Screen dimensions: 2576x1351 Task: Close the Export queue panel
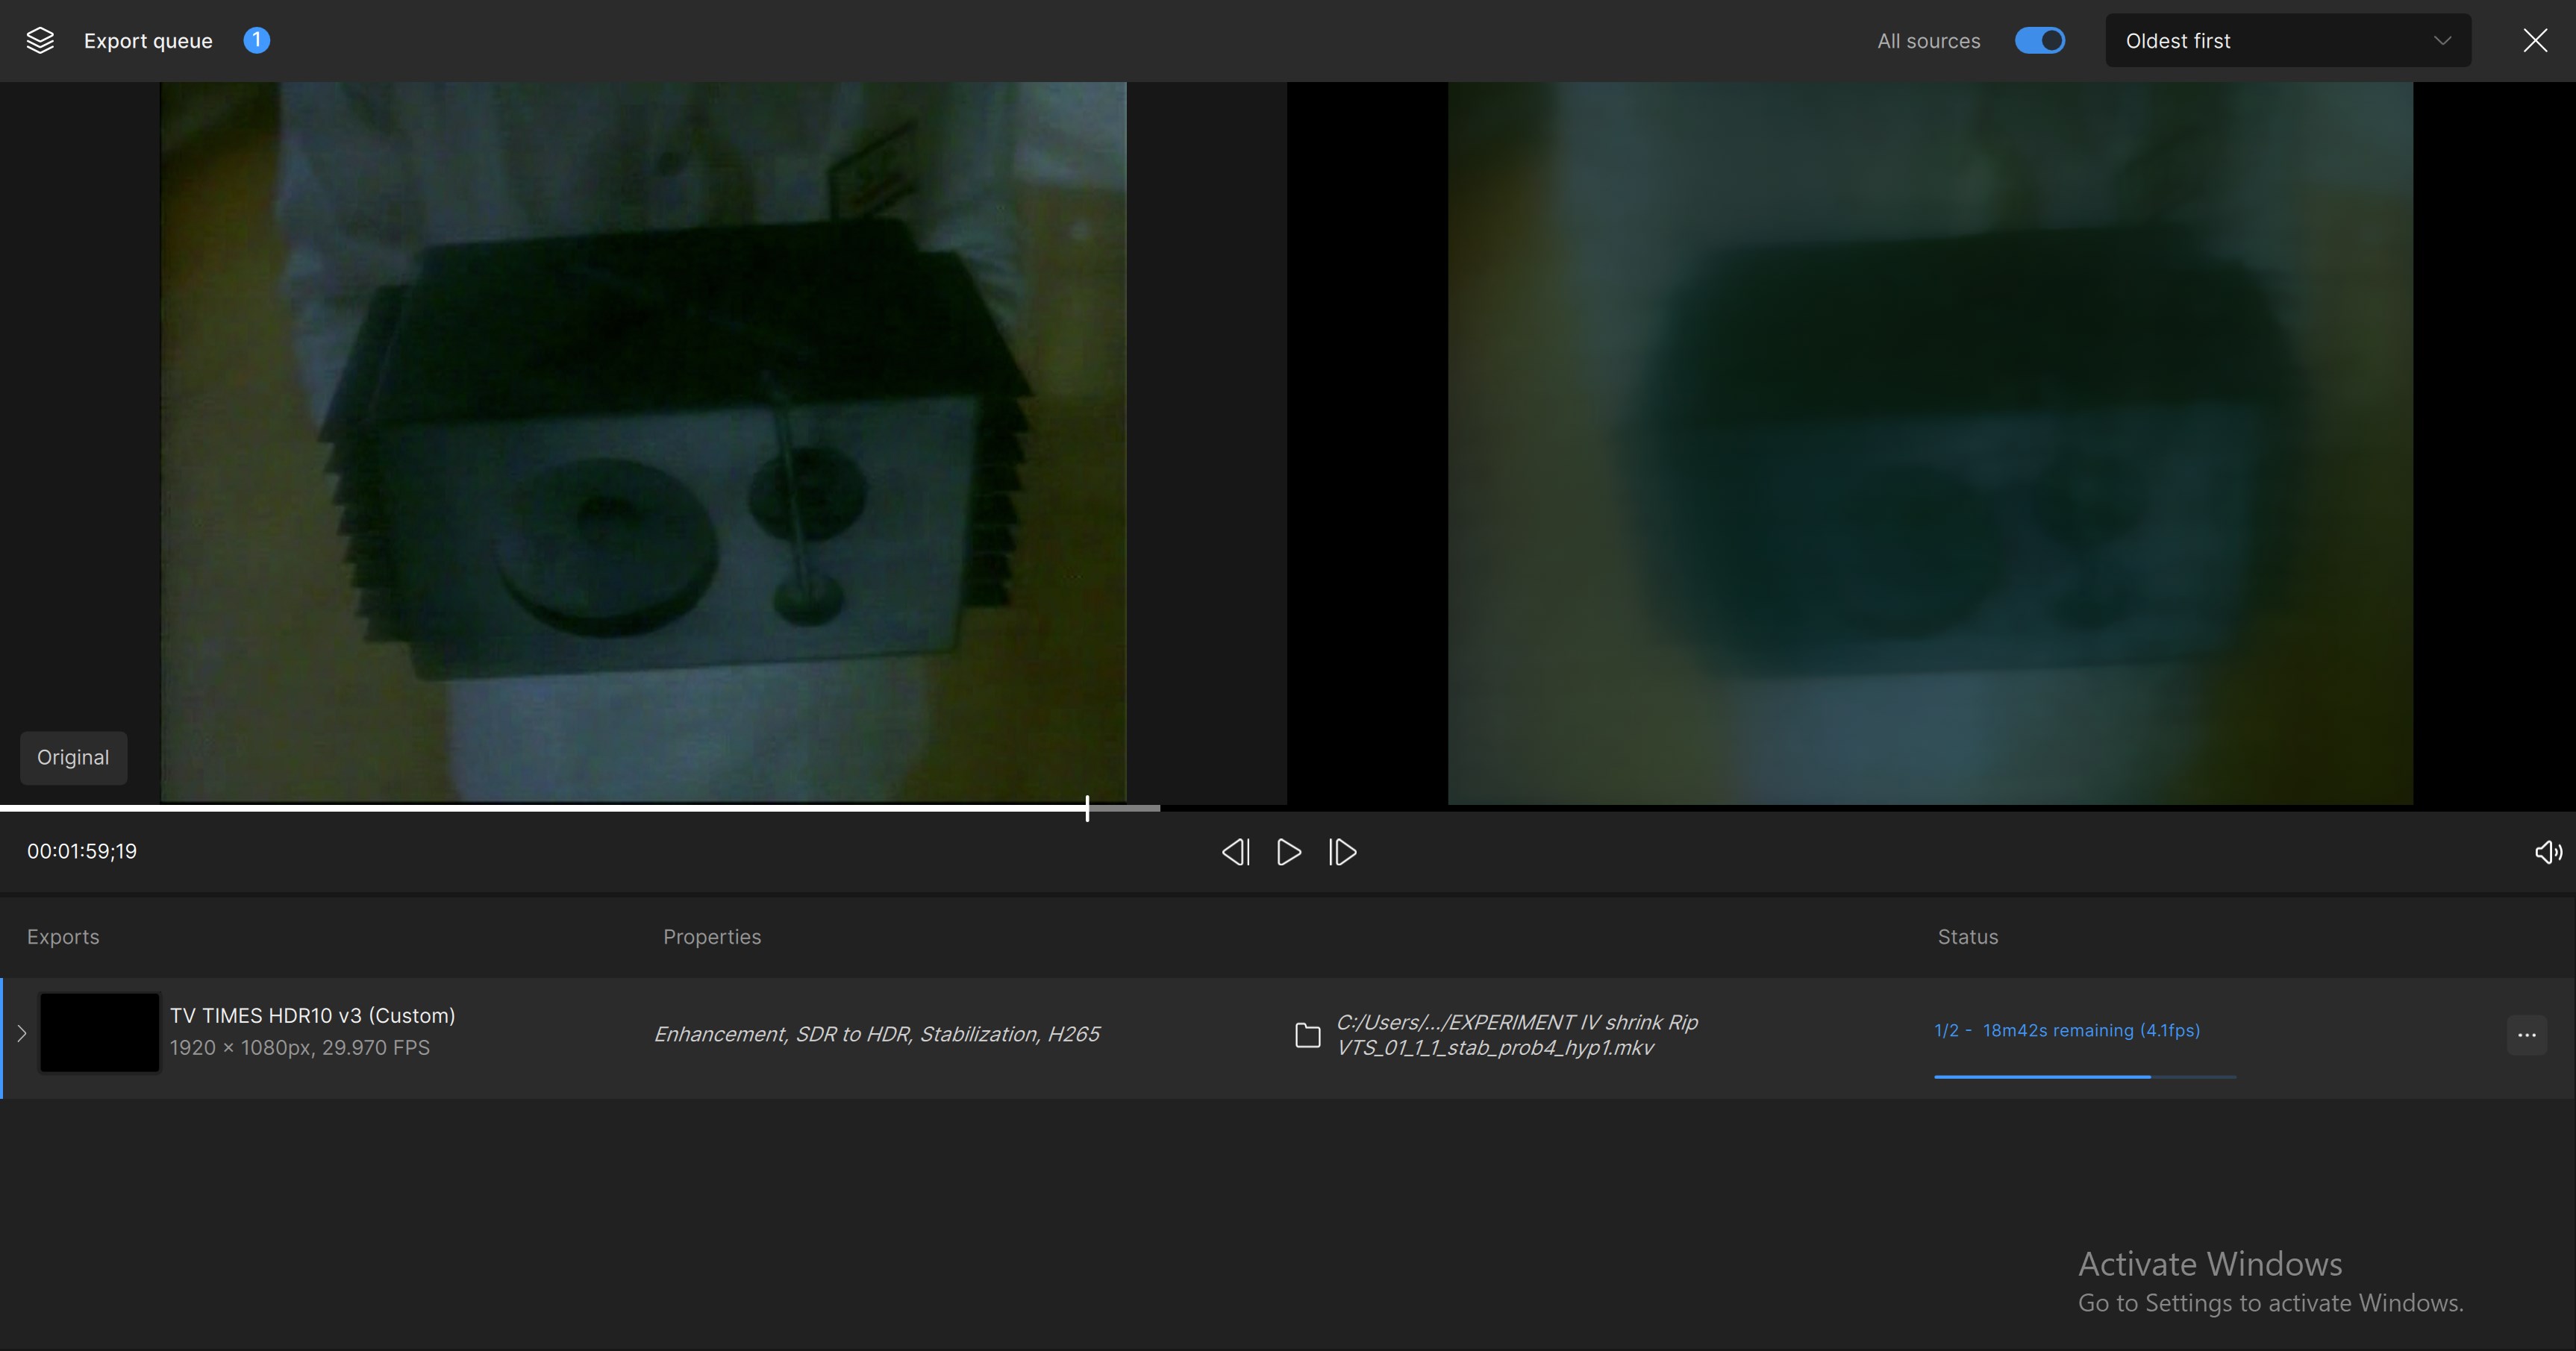[2535, 40]
